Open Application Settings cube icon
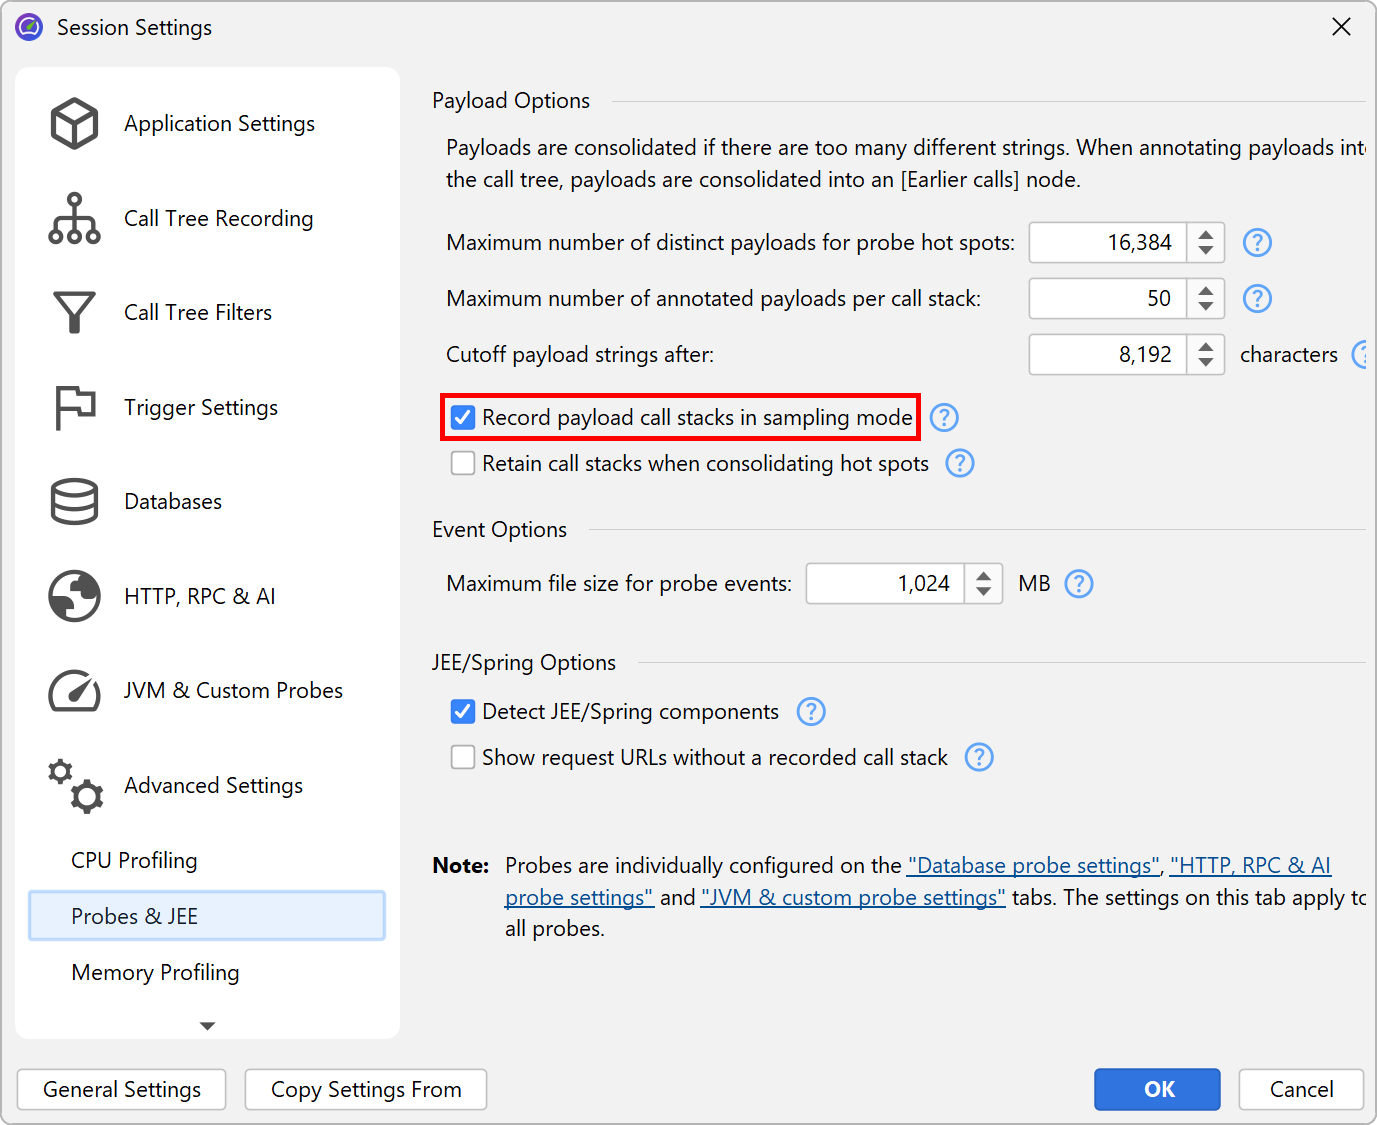The image size is (1377, 1125). click(x=74, y=124)
